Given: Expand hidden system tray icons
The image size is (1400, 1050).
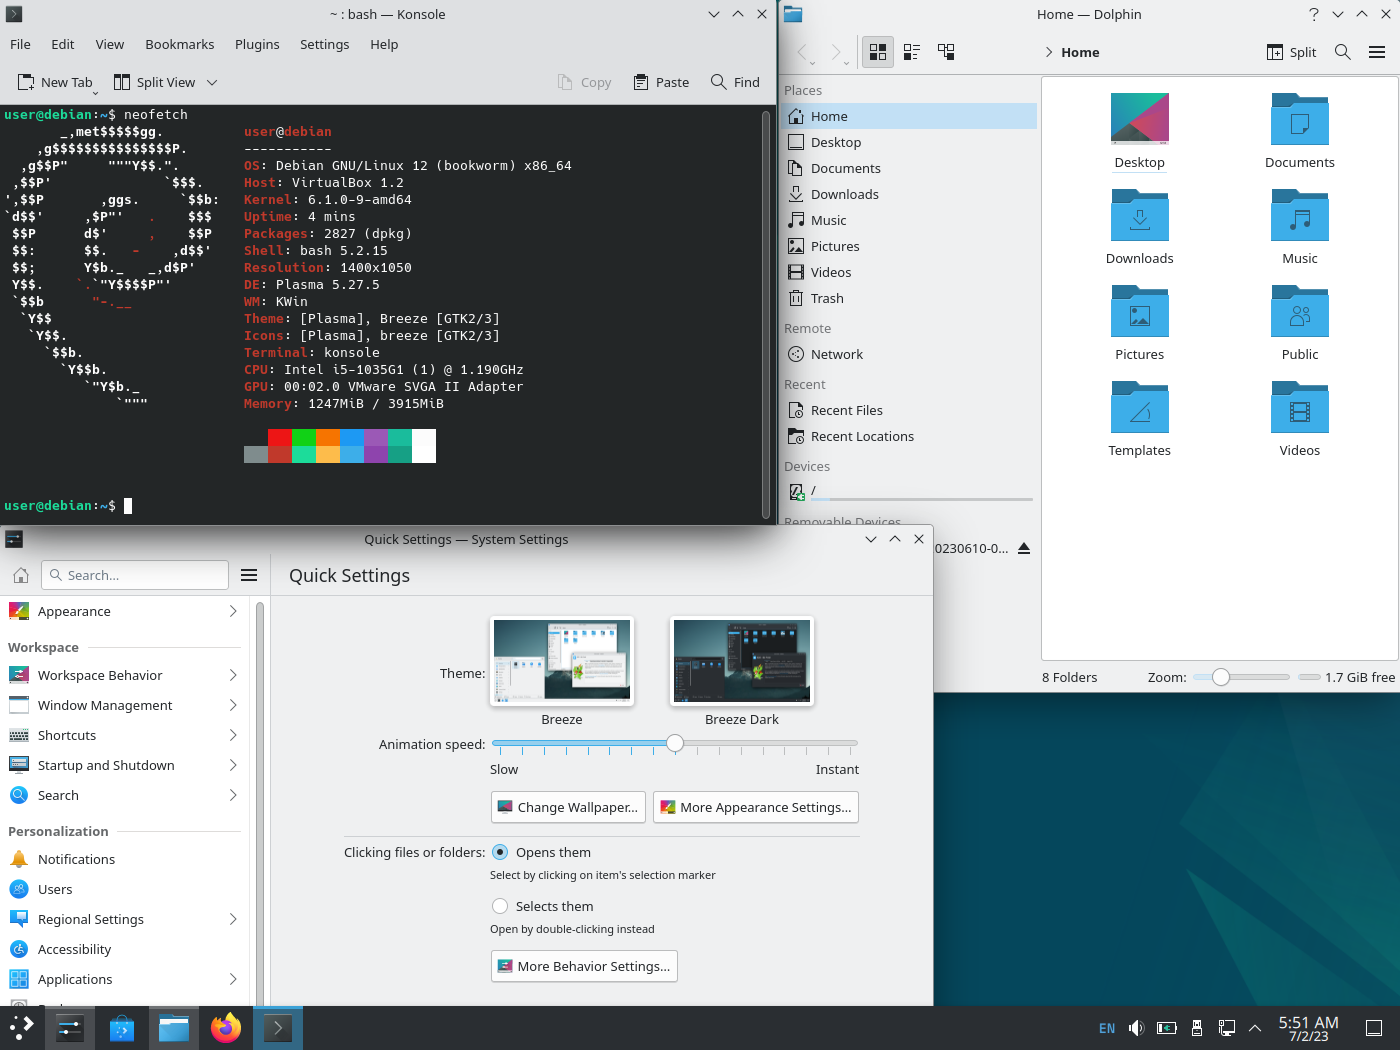Looking at the screenshot, I should [x=1254, y=1027].
